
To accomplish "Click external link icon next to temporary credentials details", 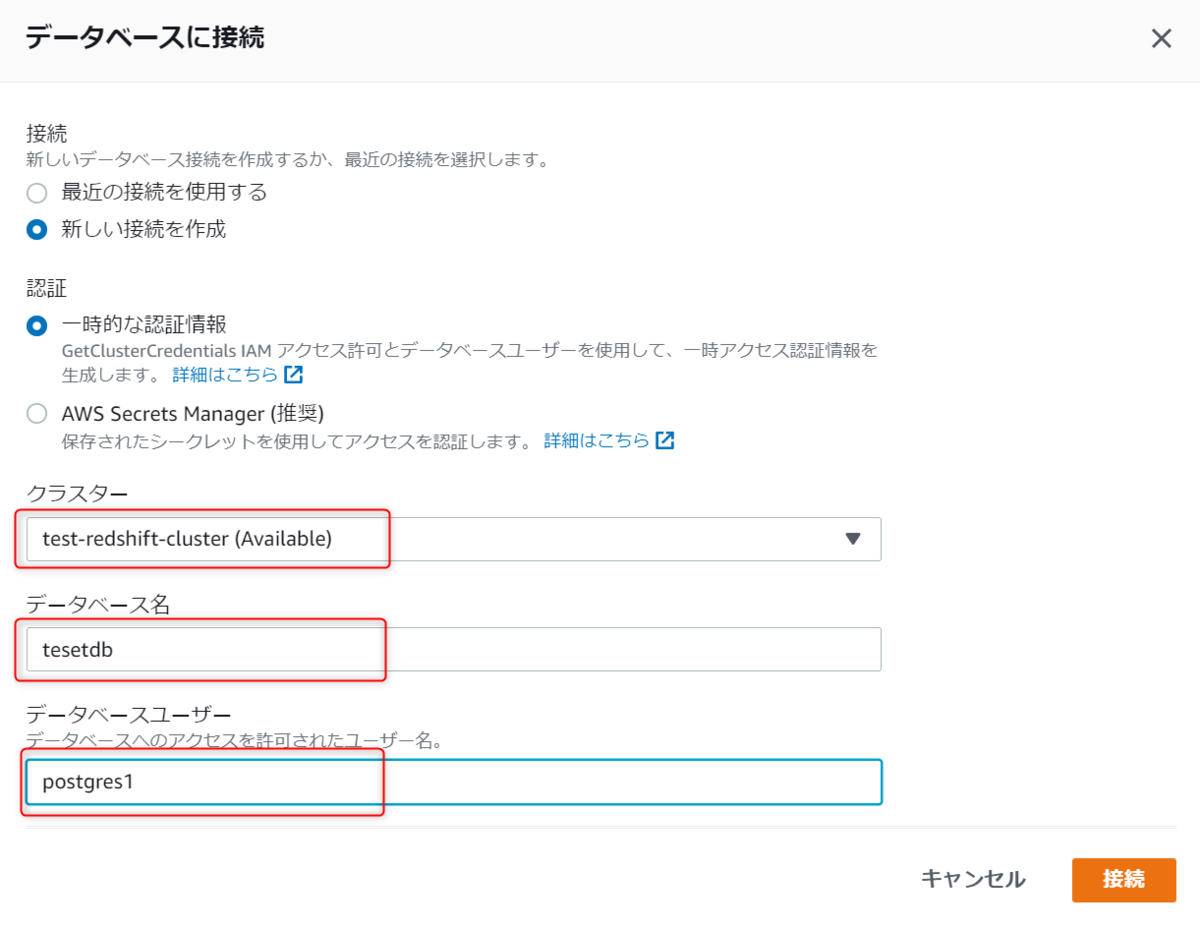I will coord(293,376).
